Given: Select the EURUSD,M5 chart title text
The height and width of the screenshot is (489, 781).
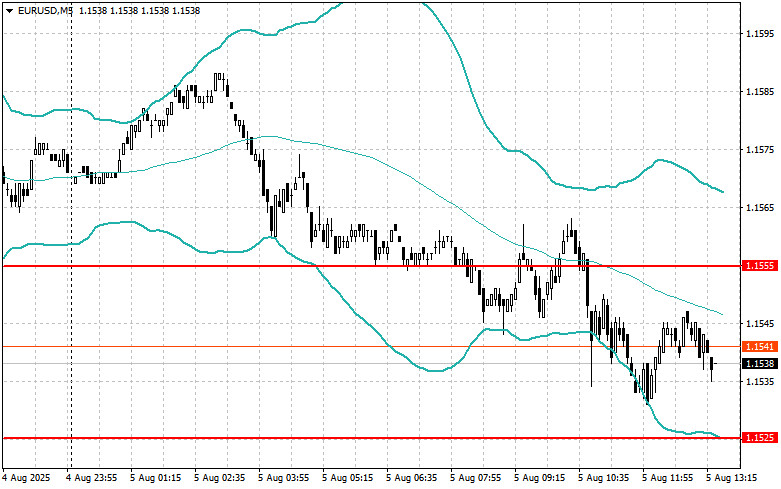Looking at the screenshot, I should tap(43, 10).
